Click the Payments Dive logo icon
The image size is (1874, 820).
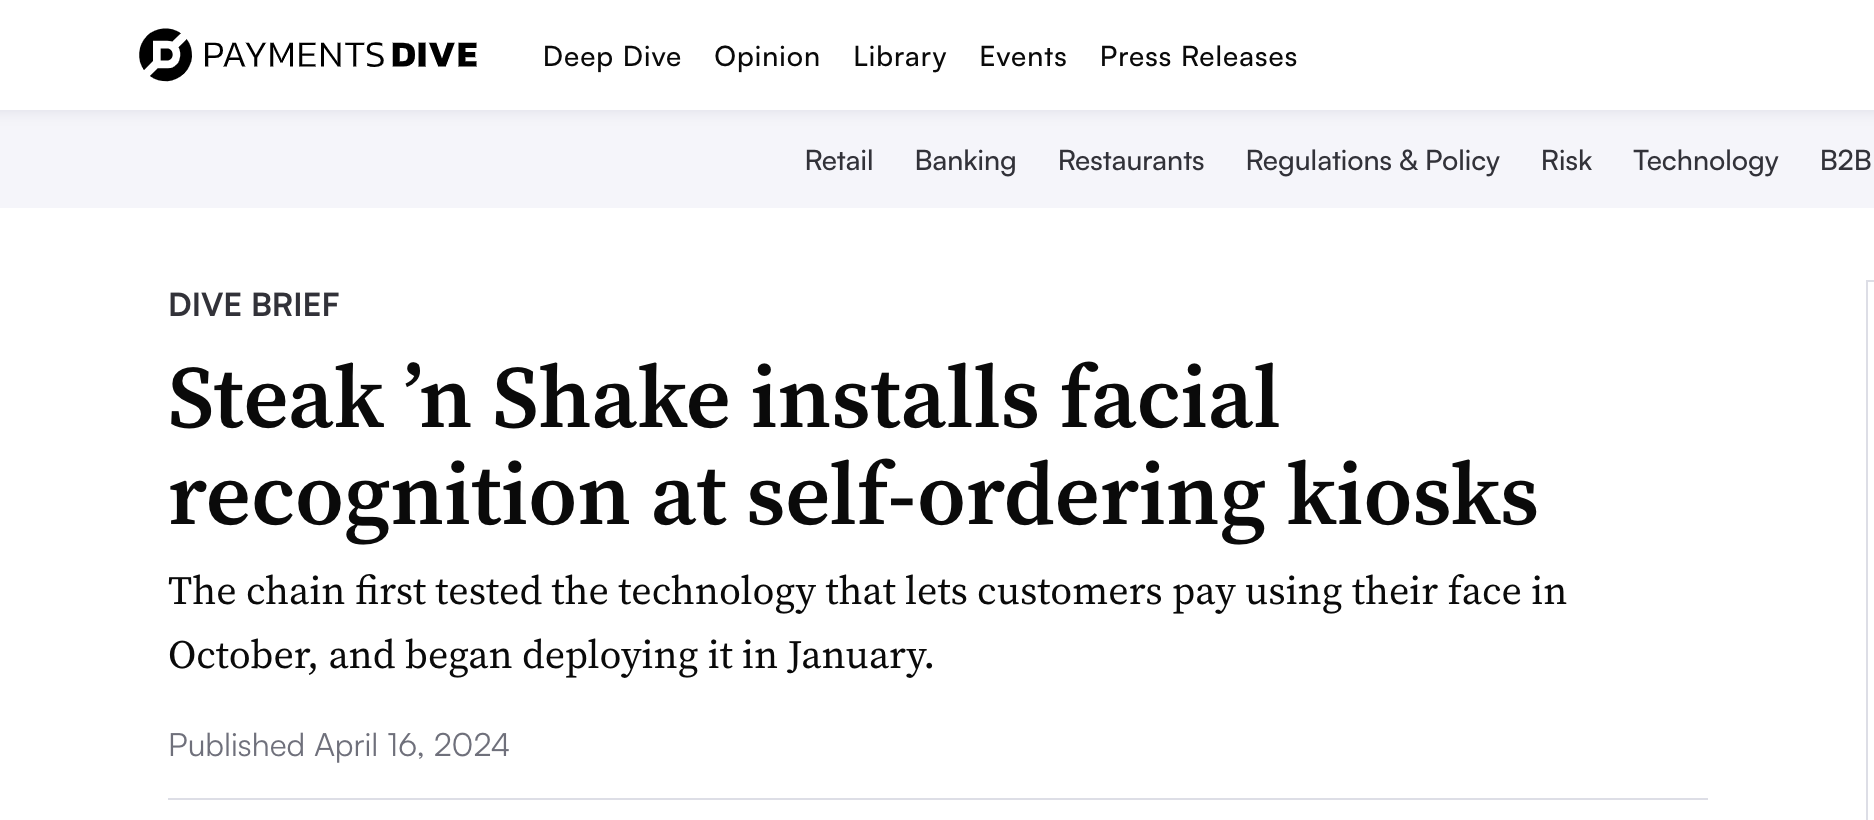click(165, 55)
